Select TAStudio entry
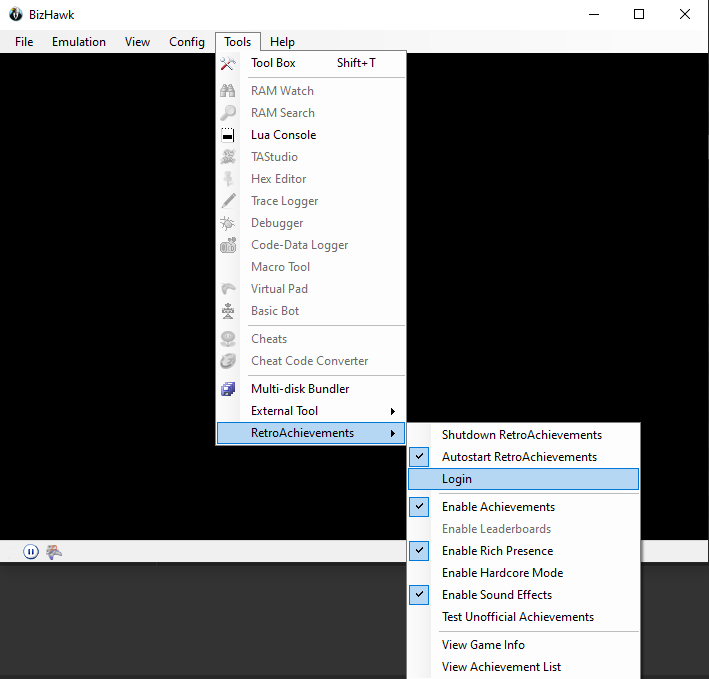Screen dimensions: 709x679 click(x=311, y=157)
